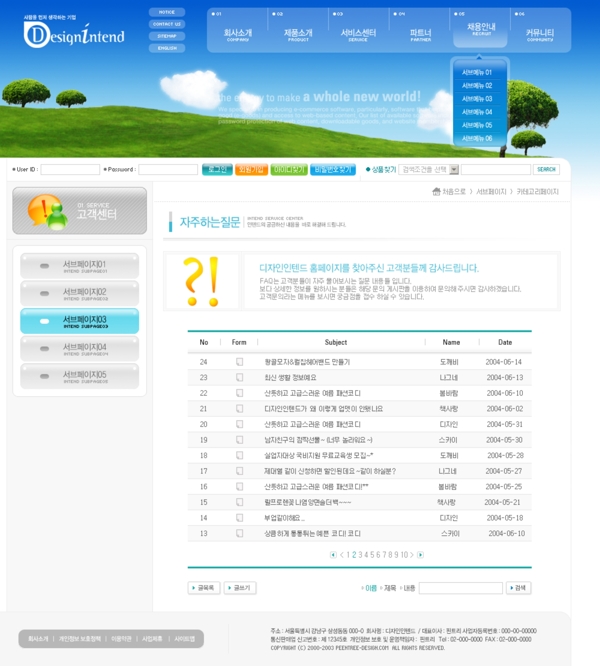Select 내용 search option
Screen dimensions: 600x666
(x=408, y=588)
